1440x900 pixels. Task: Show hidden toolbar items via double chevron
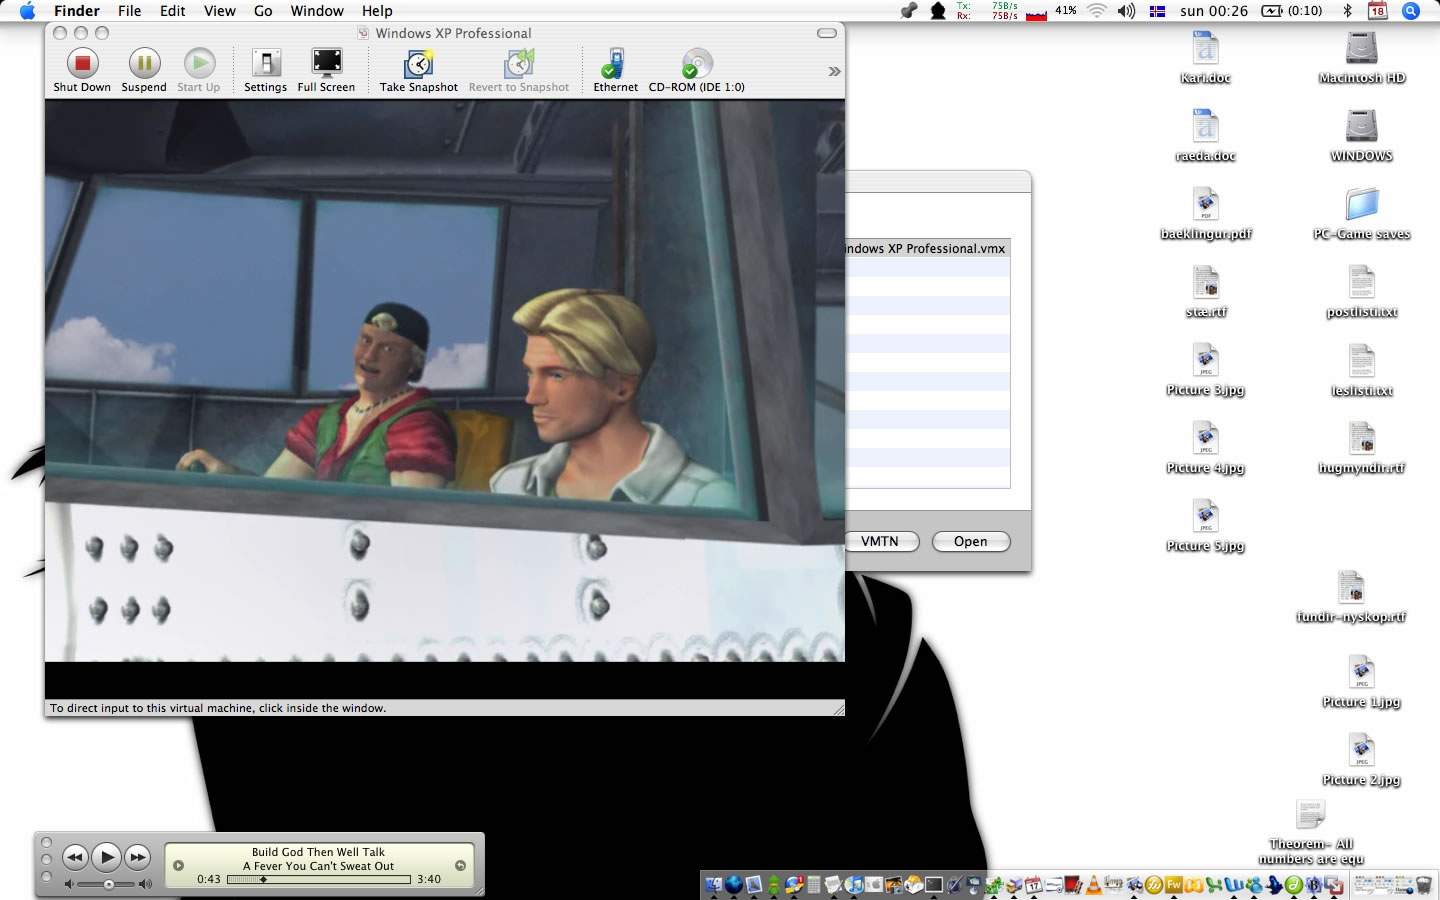point(834,71)
